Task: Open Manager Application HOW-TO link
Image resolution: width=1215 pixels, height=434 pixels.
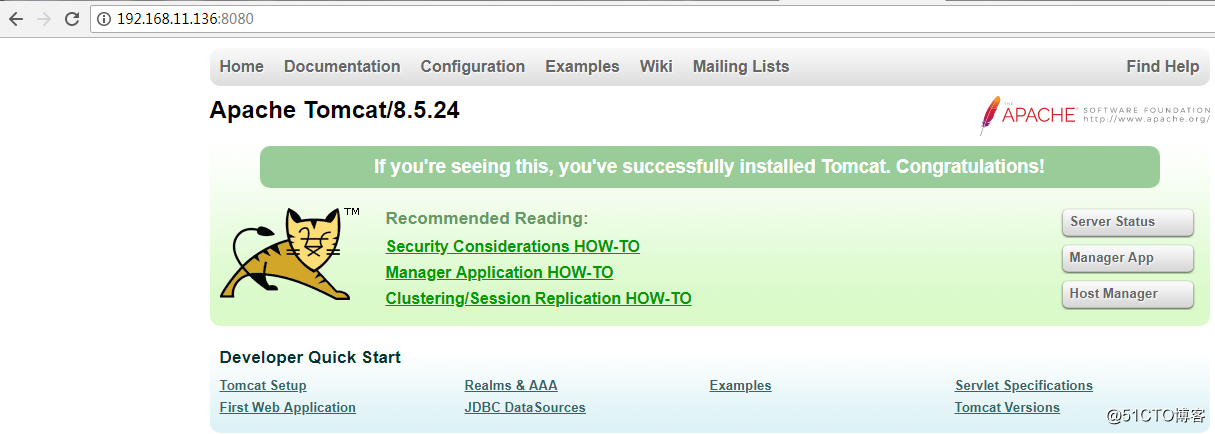Action: point(499,273)
